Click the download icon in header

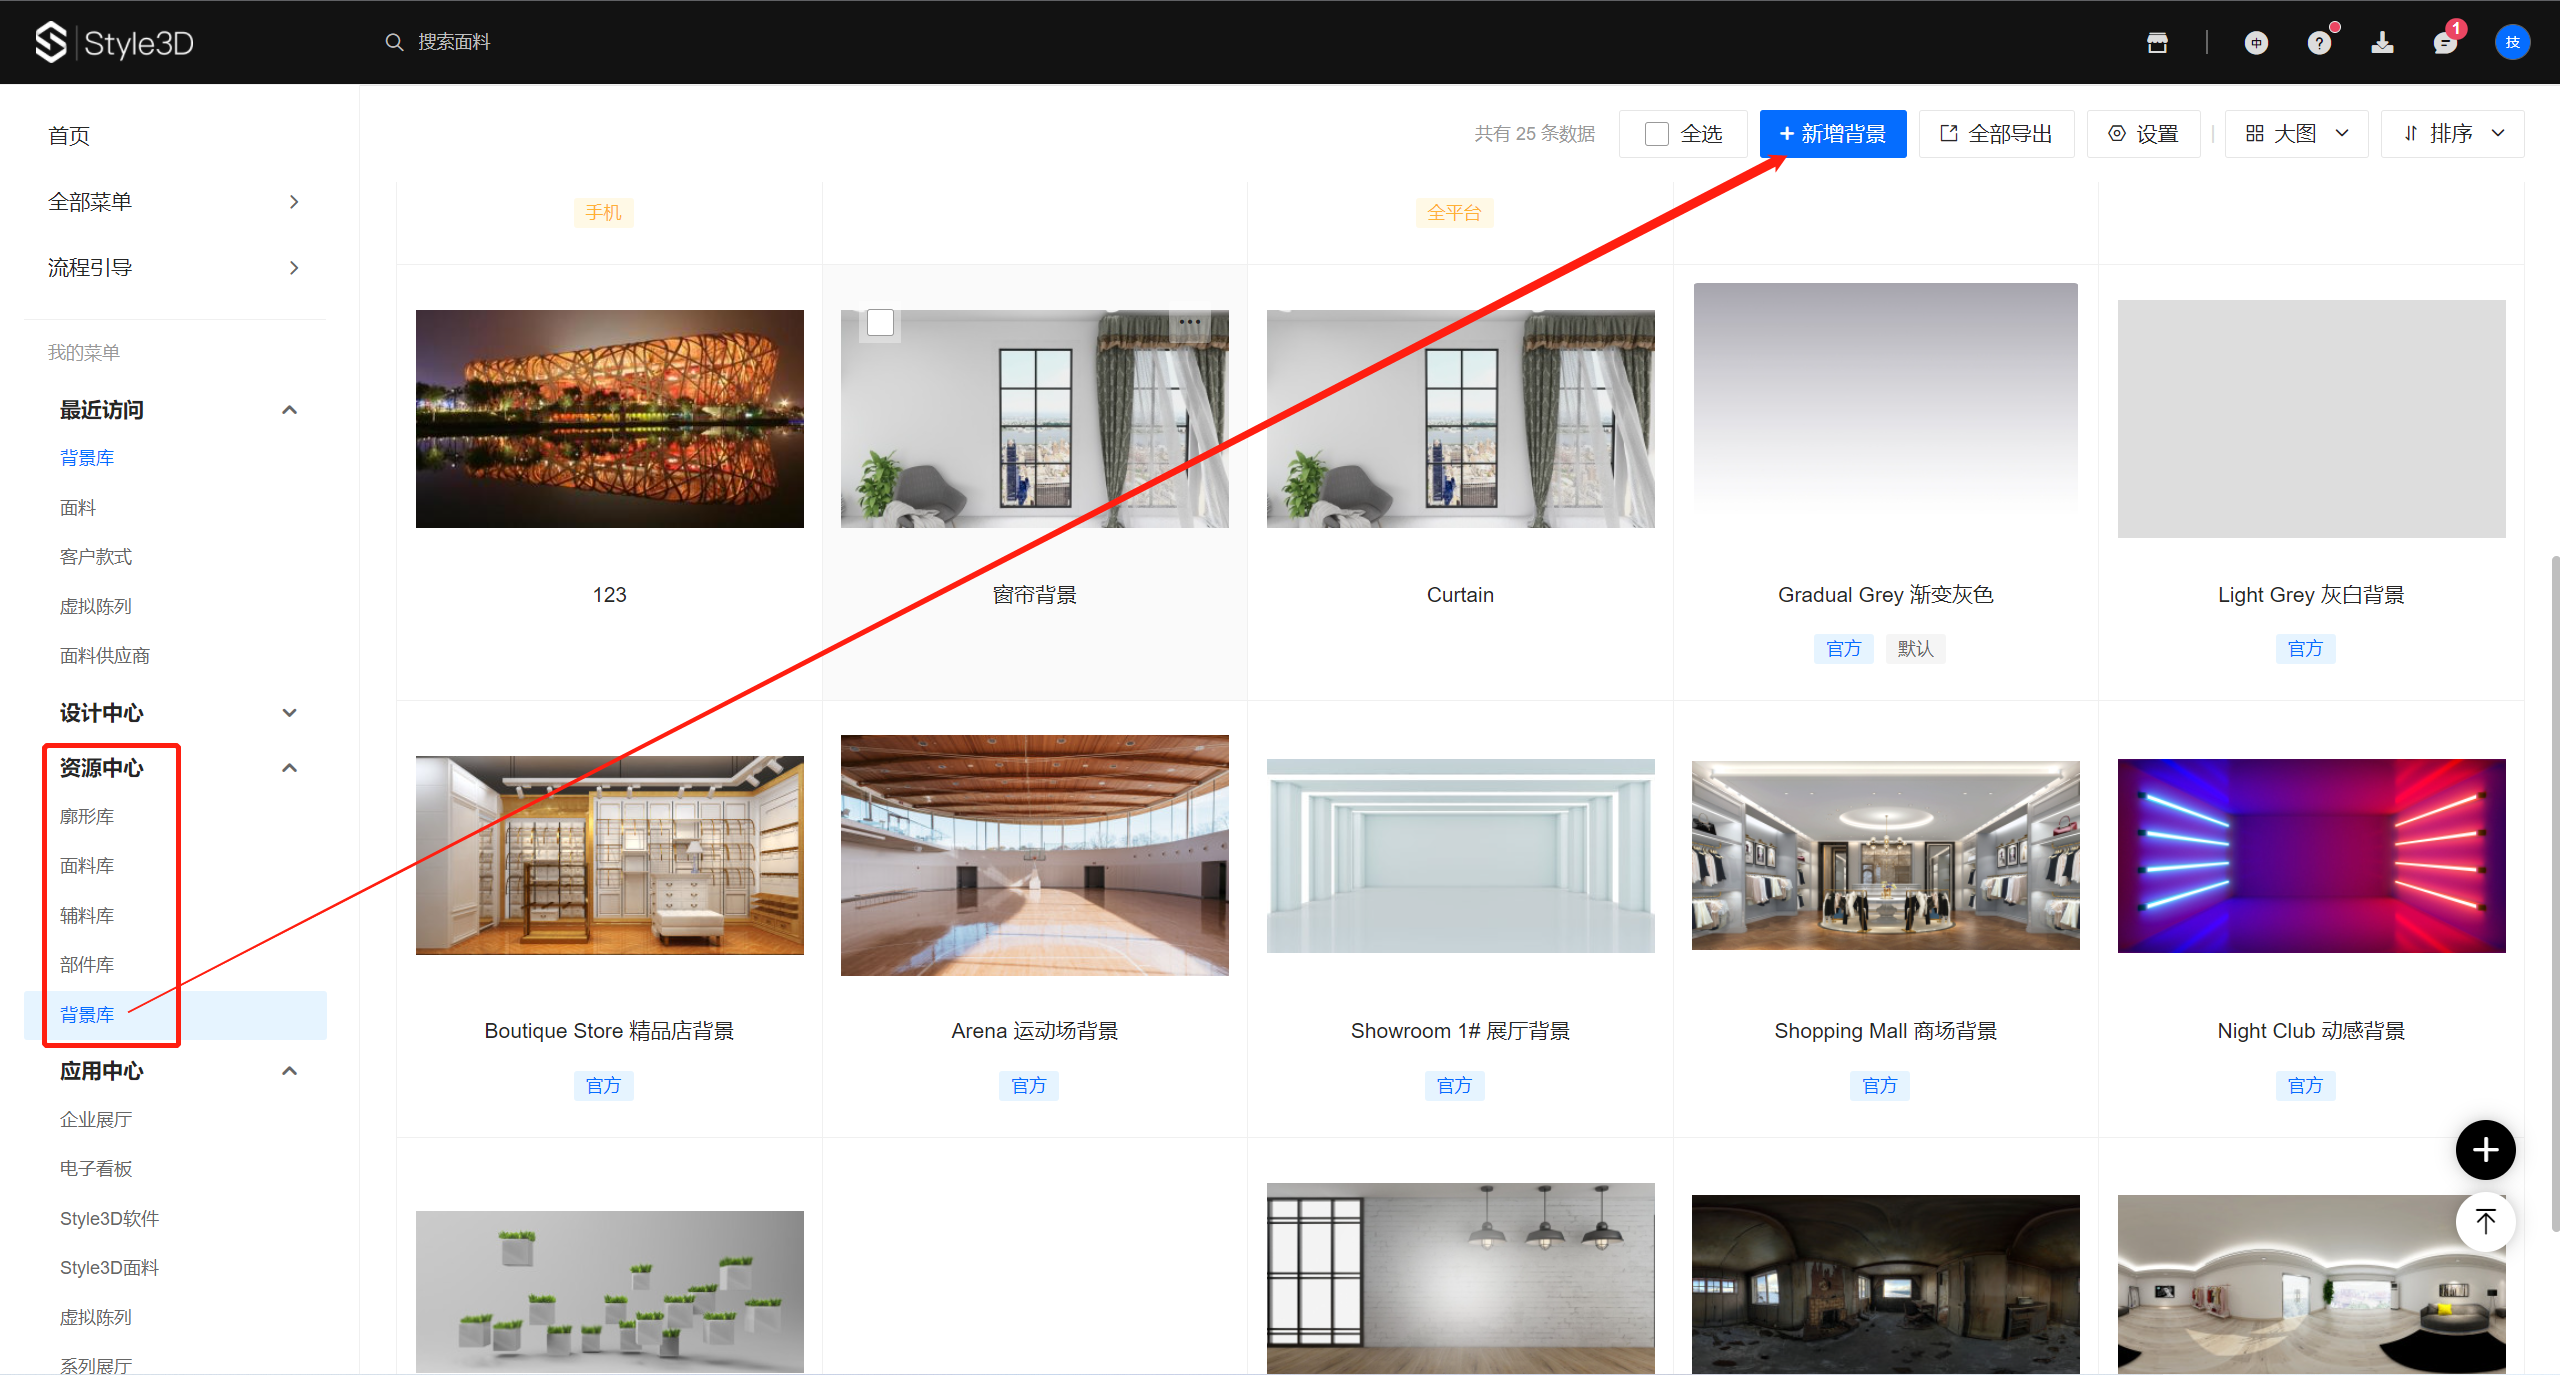tap(2382, 43)
